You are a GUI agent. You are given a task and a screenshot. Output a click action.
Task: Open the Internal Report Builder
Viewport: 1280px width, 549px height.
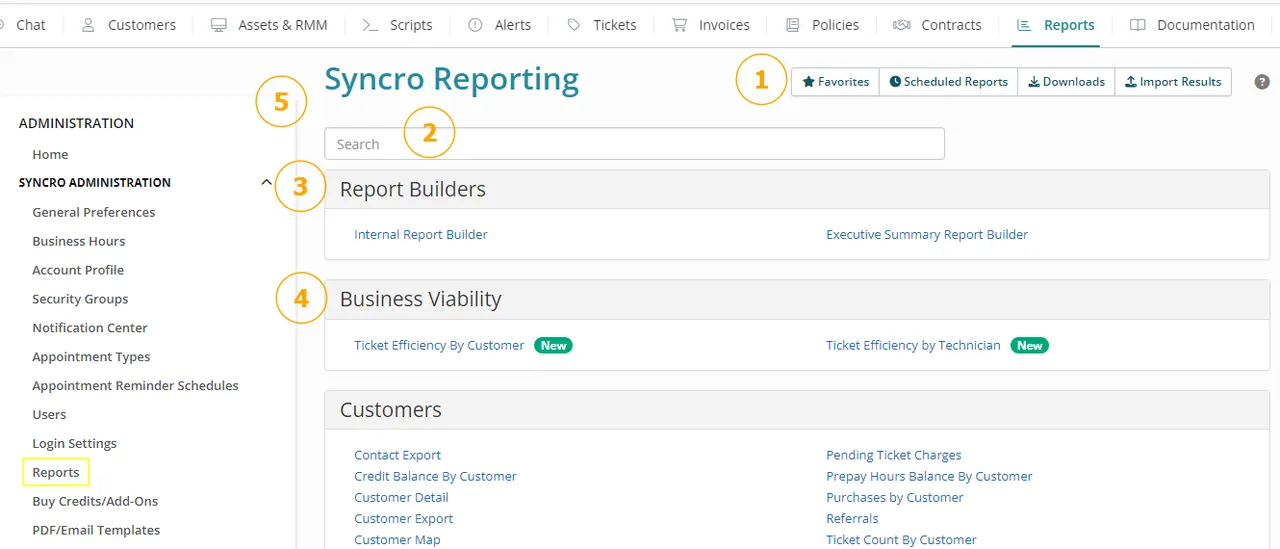pos(421,234)
